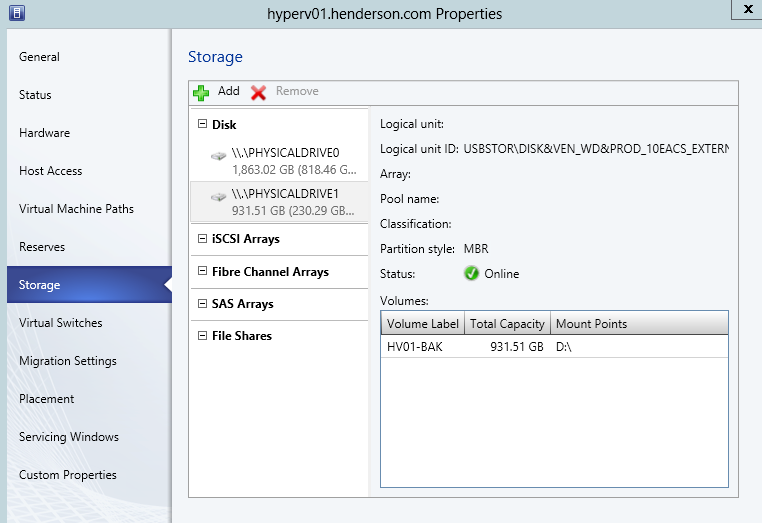Click the USBSTOR logical unit ID value

tap(596, 149)
